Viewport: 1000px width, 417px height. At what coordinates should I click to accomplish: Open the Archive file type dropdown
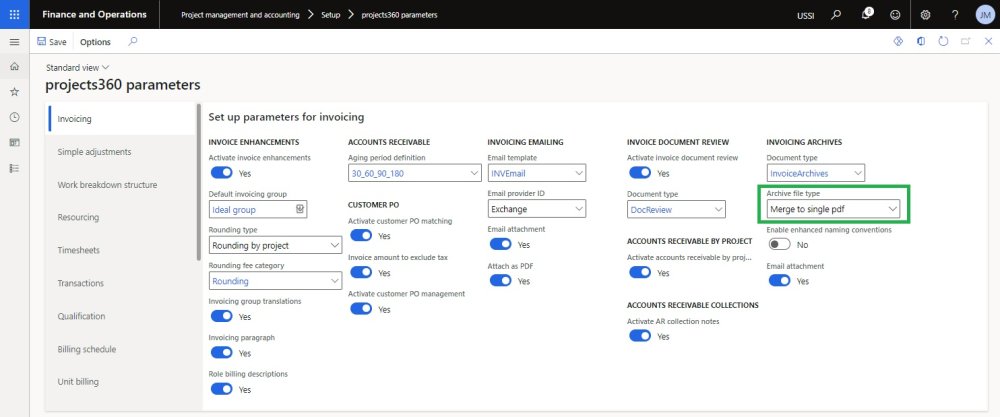pos(833,209)
